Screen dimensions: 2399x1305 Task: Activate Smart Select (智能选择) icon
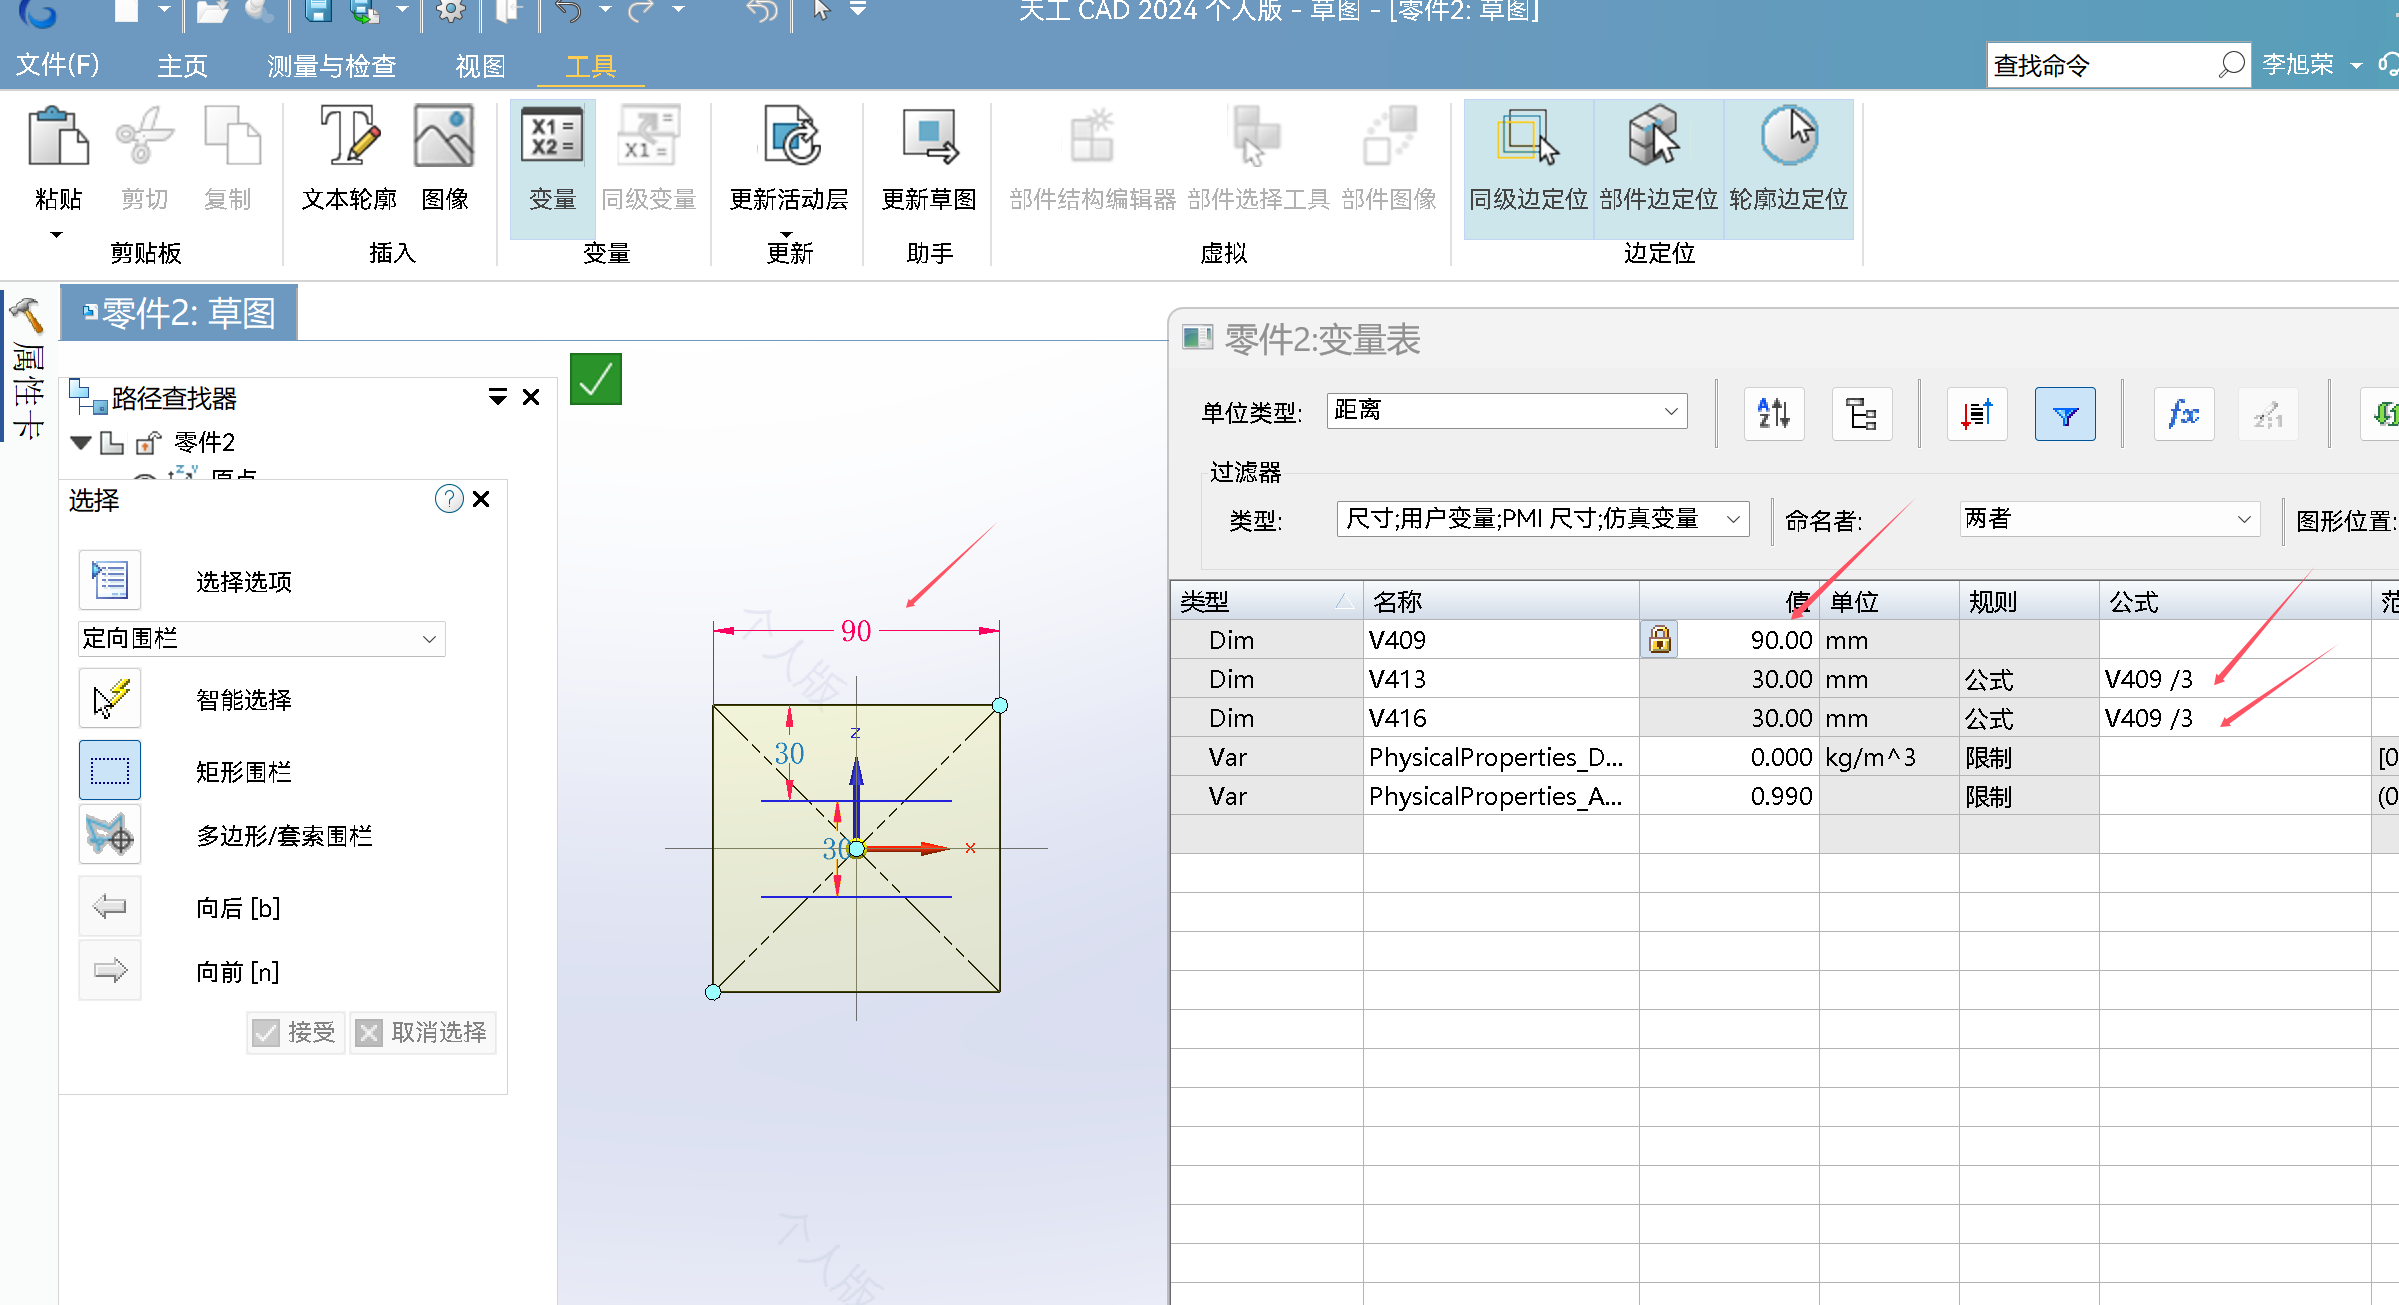(110, 698)
